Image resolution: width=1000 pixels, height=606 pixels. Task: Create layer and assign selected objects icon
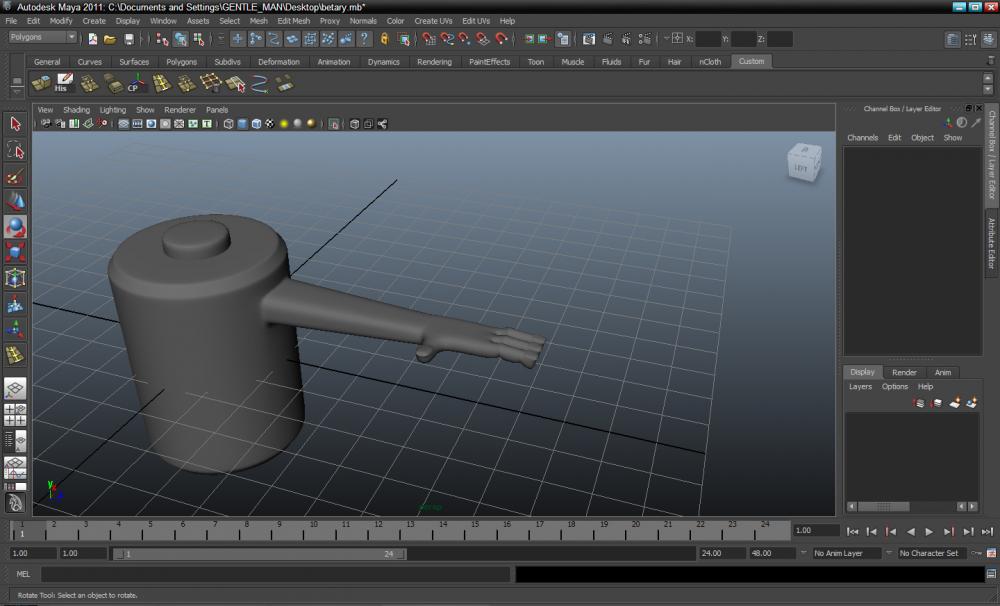pos(972,403)
